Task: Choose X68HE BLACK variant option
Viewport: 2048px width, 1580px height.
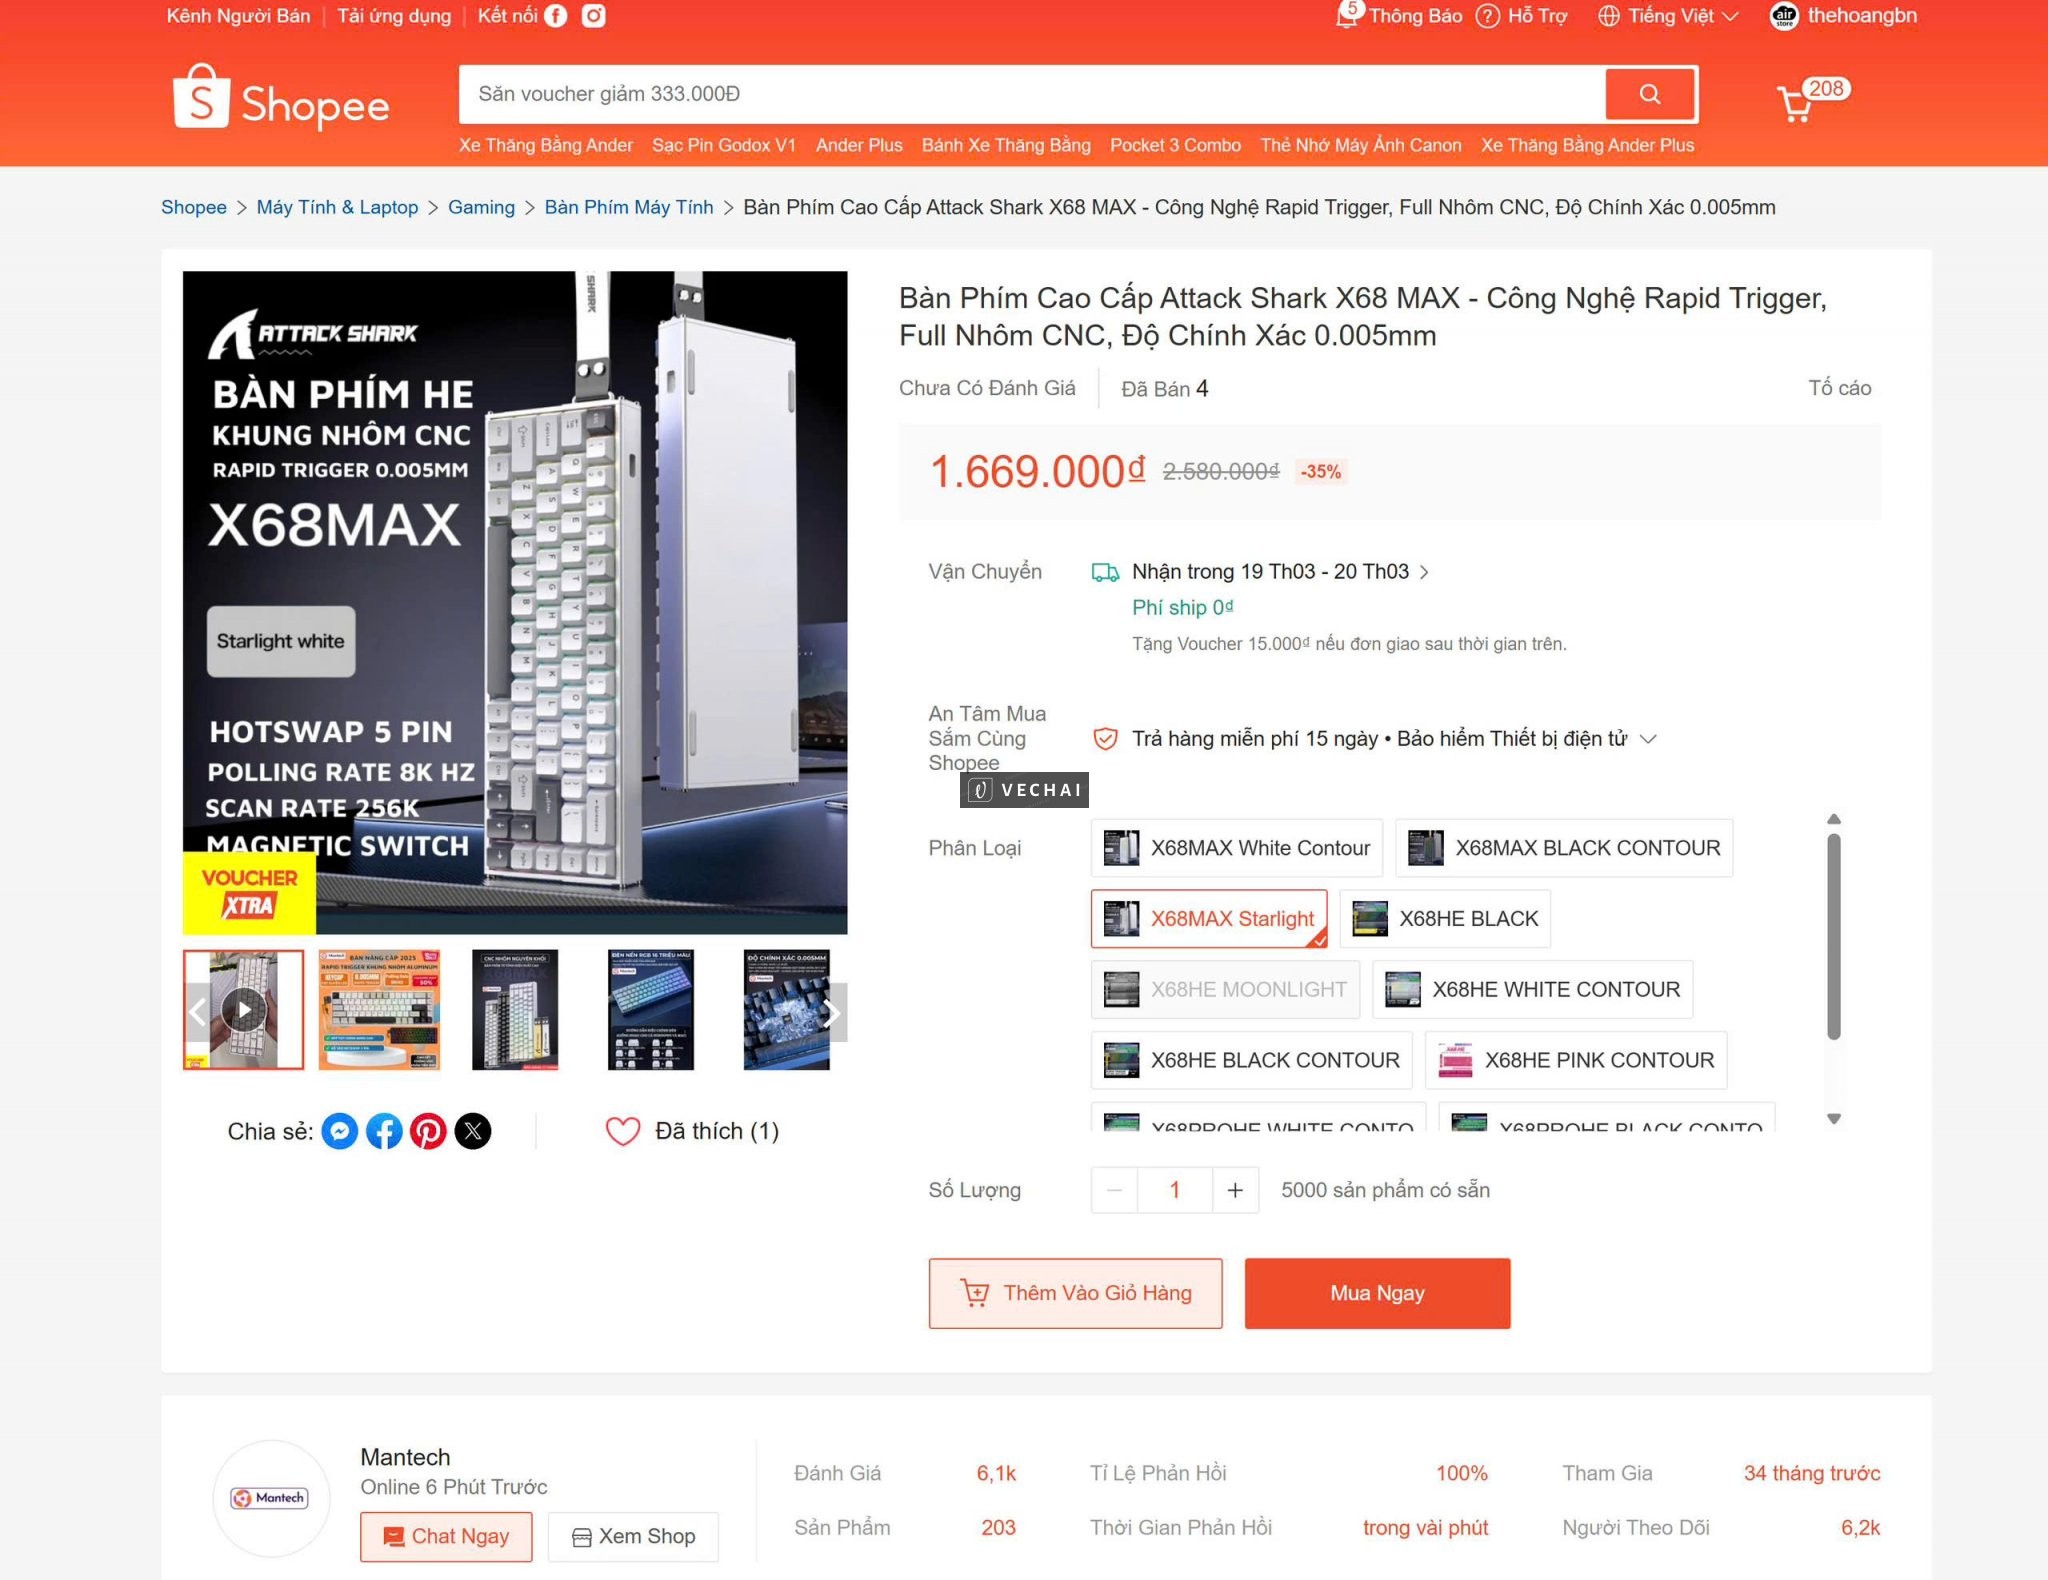Action: click(x=1445, y=919)
